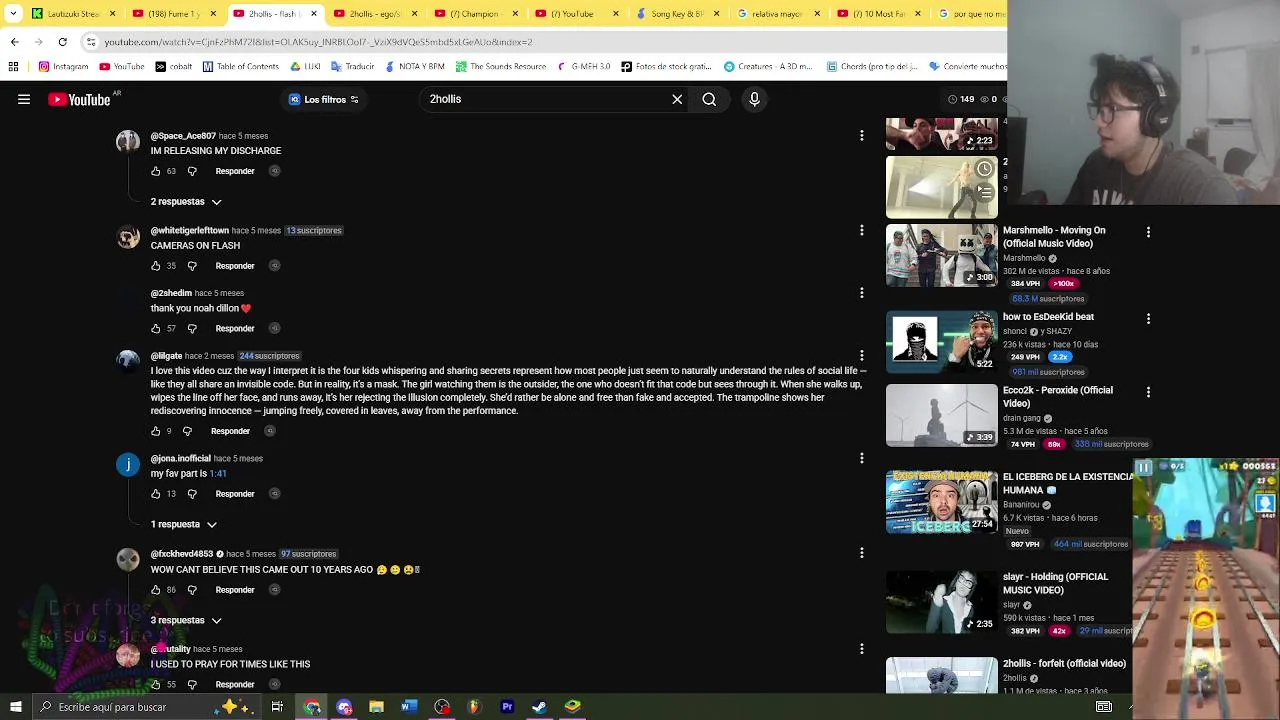1280x720 pixels.
Task: Open FL Studio from the taskbar
Action: [474, 707]
